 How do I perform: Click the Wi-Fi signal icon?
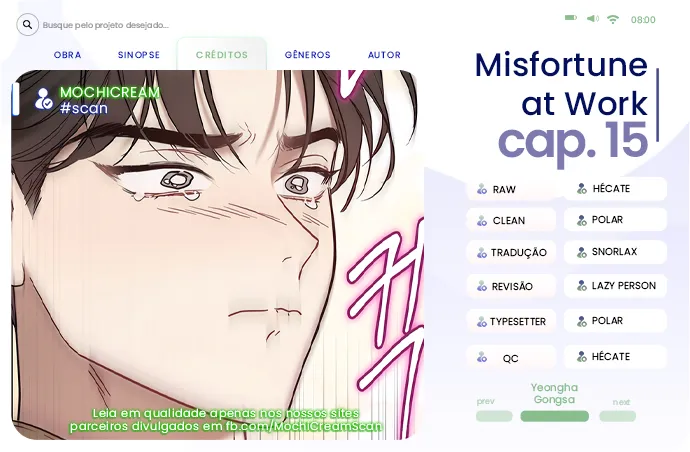[x=613, y=19]
